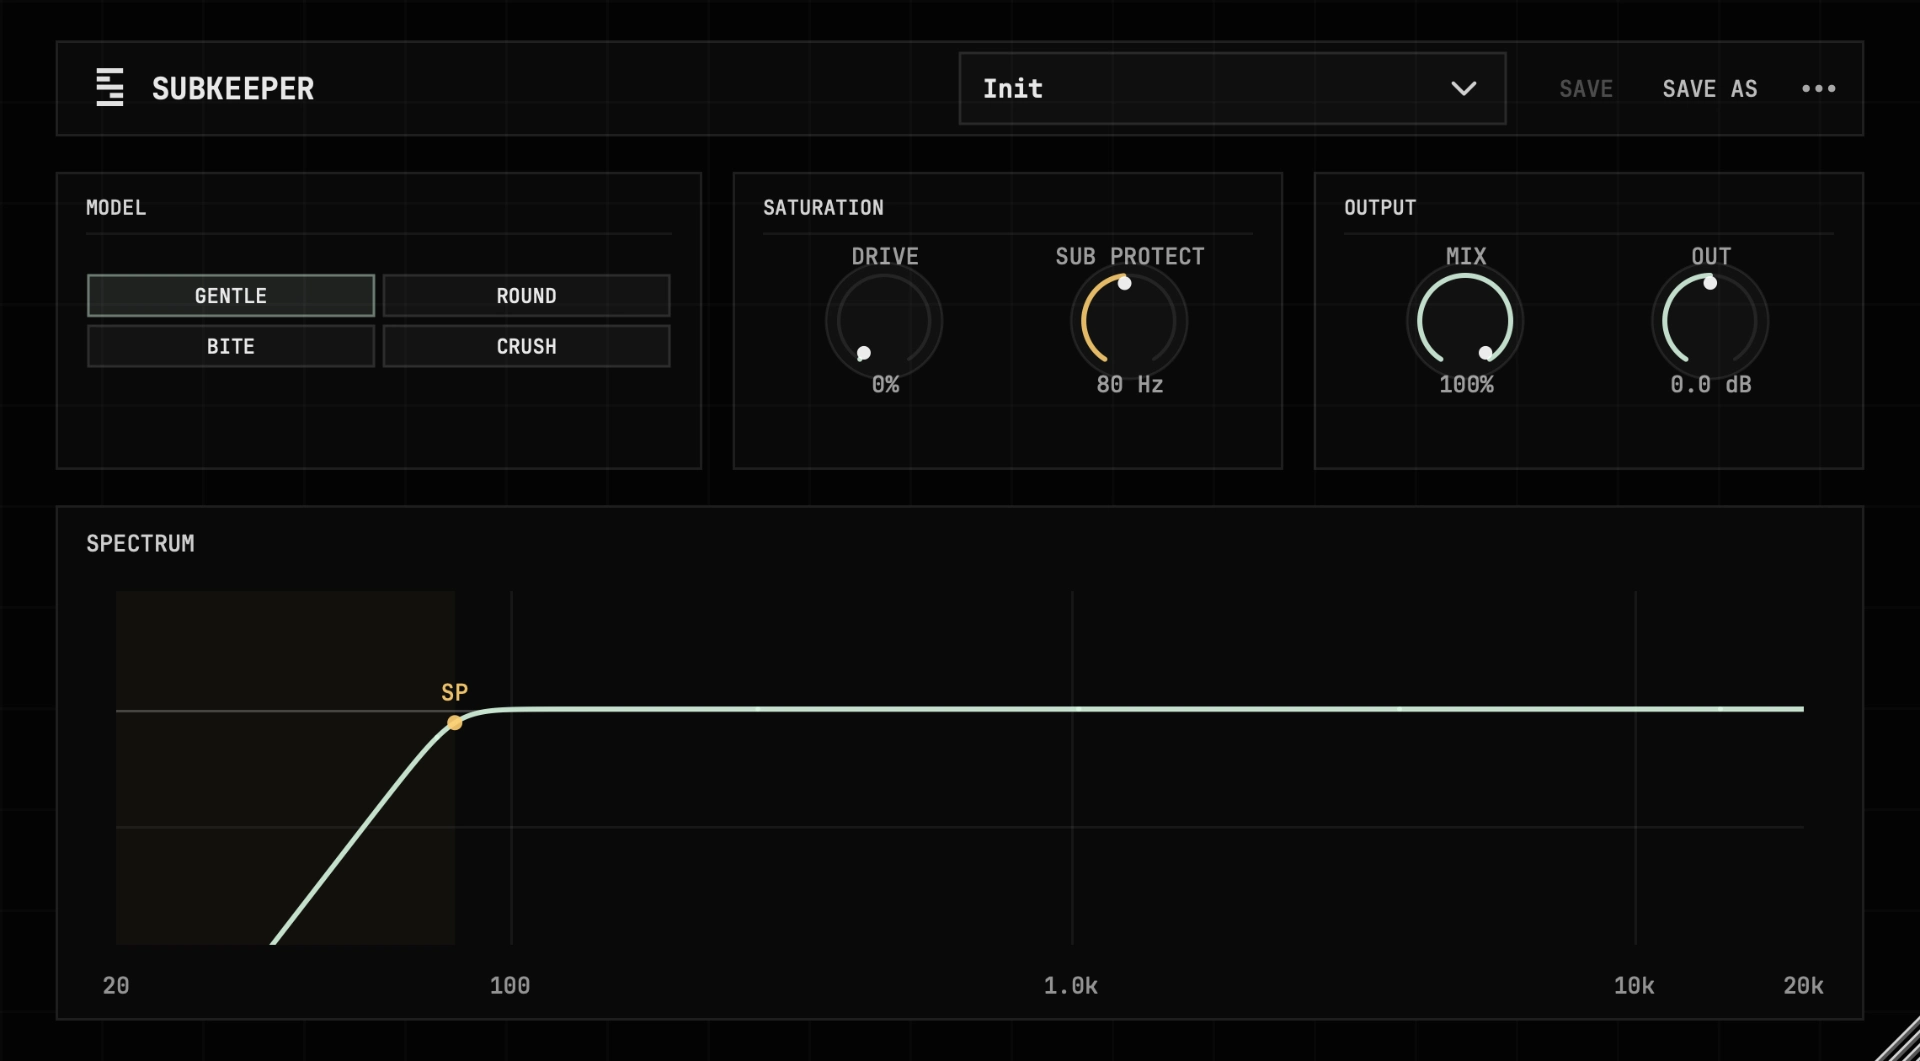Click the 0% drive value
The width and height of the screenshot is (1920, 1061).
[x=885, y=385]
